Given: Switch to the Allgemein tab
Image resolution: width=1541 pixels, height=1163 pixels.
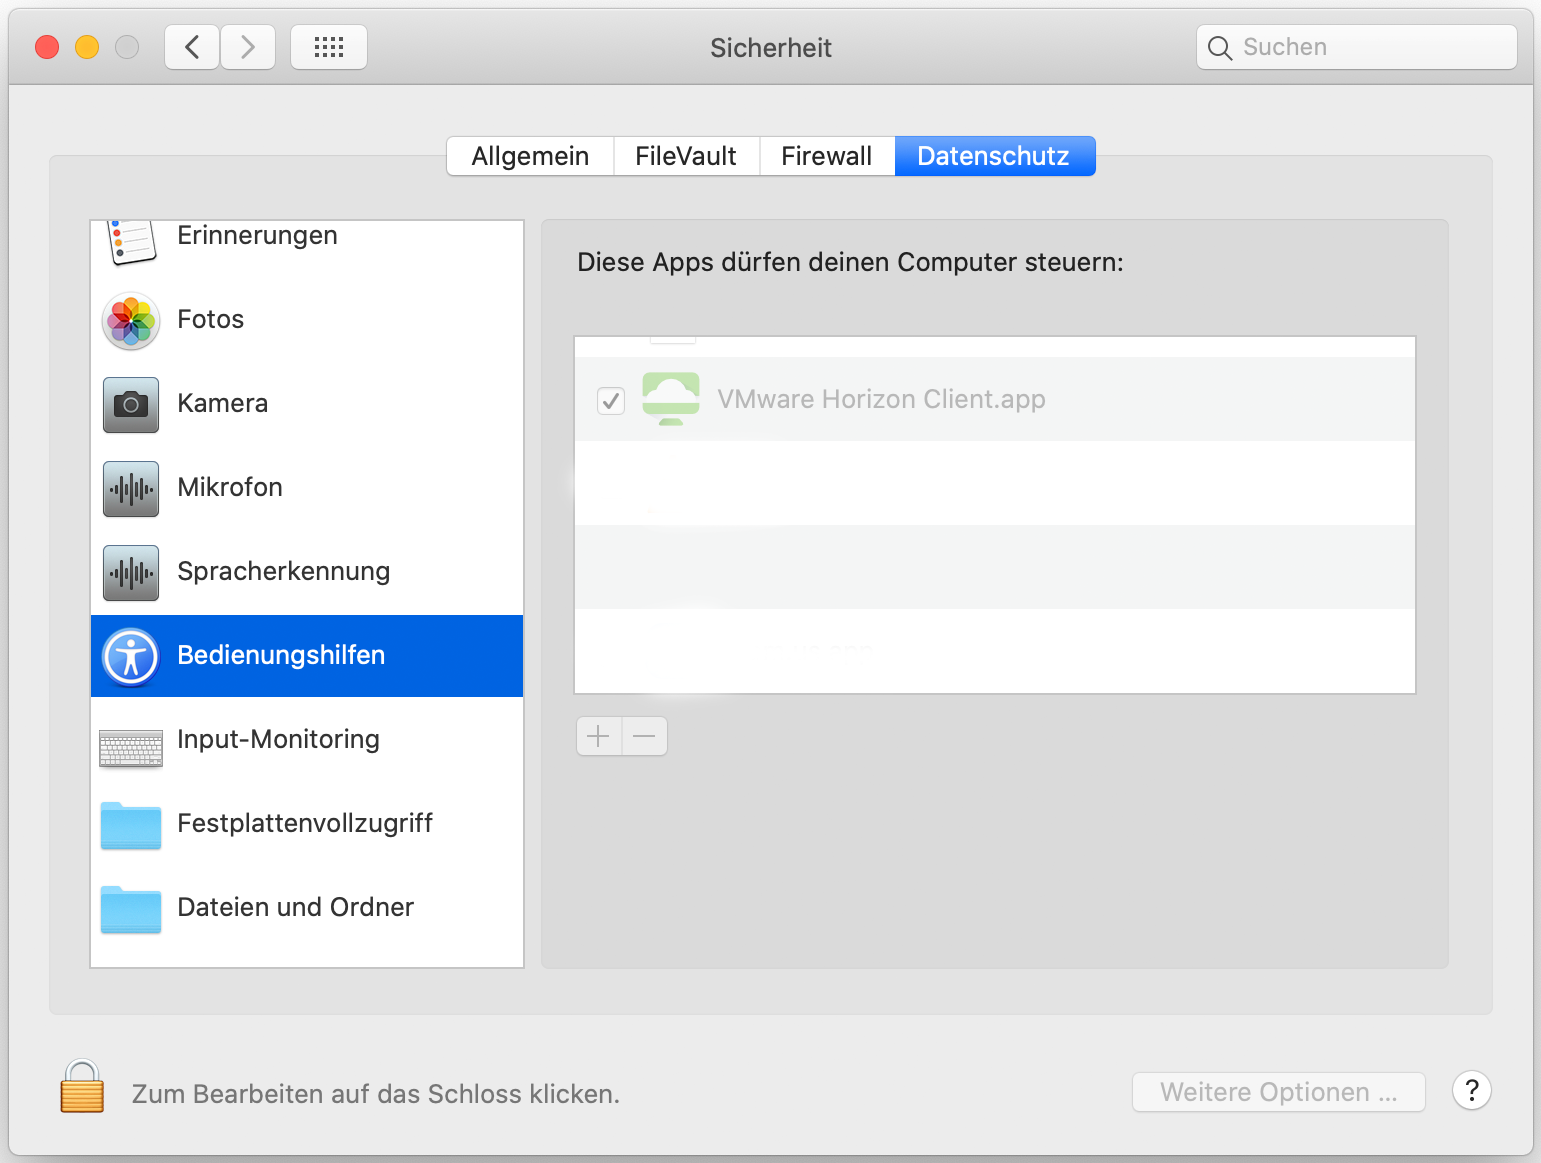Looking at the screenshot, I should (x=530, y=156).
